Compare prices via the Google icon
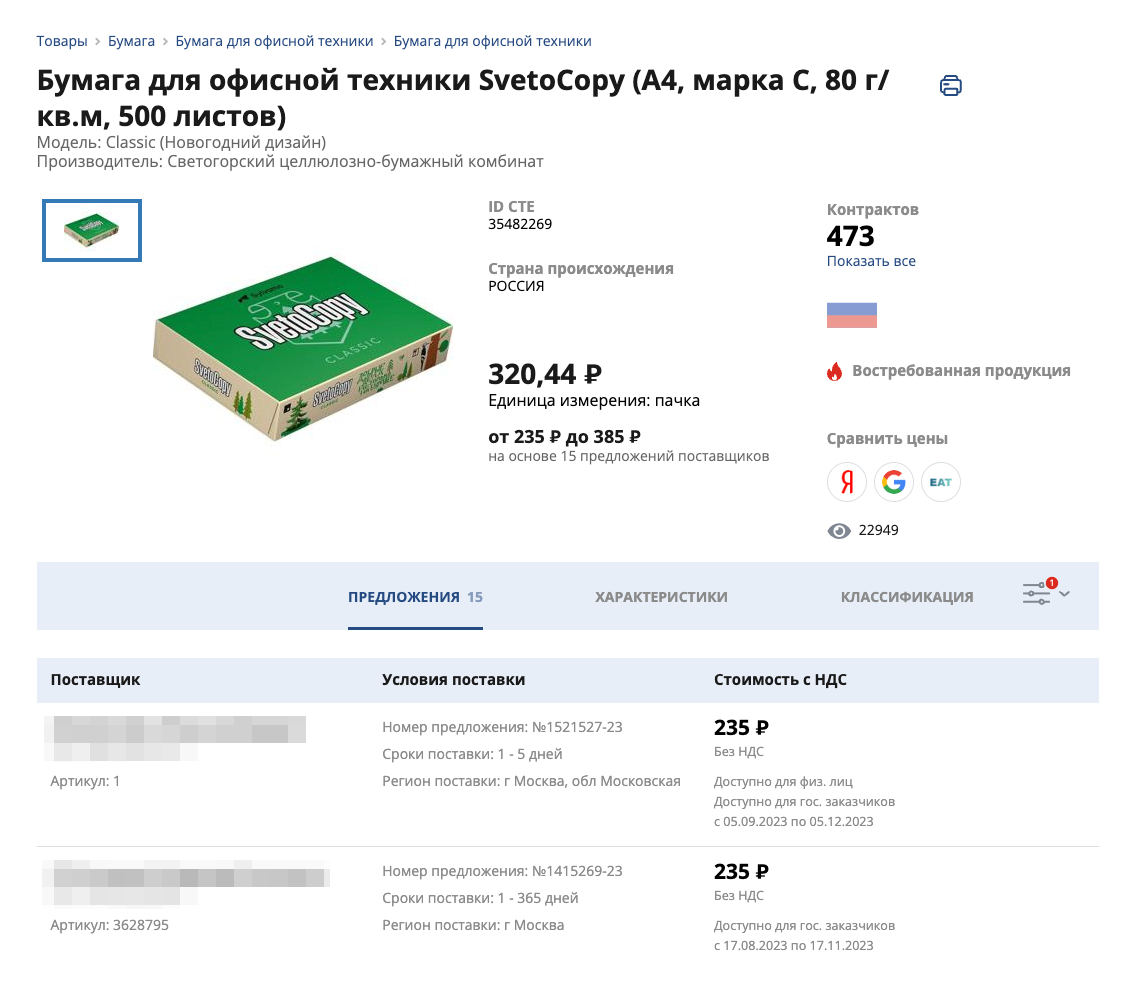The height and width of the screenshot is (990, 1134). pyautogui.click(x=894, y=483)
